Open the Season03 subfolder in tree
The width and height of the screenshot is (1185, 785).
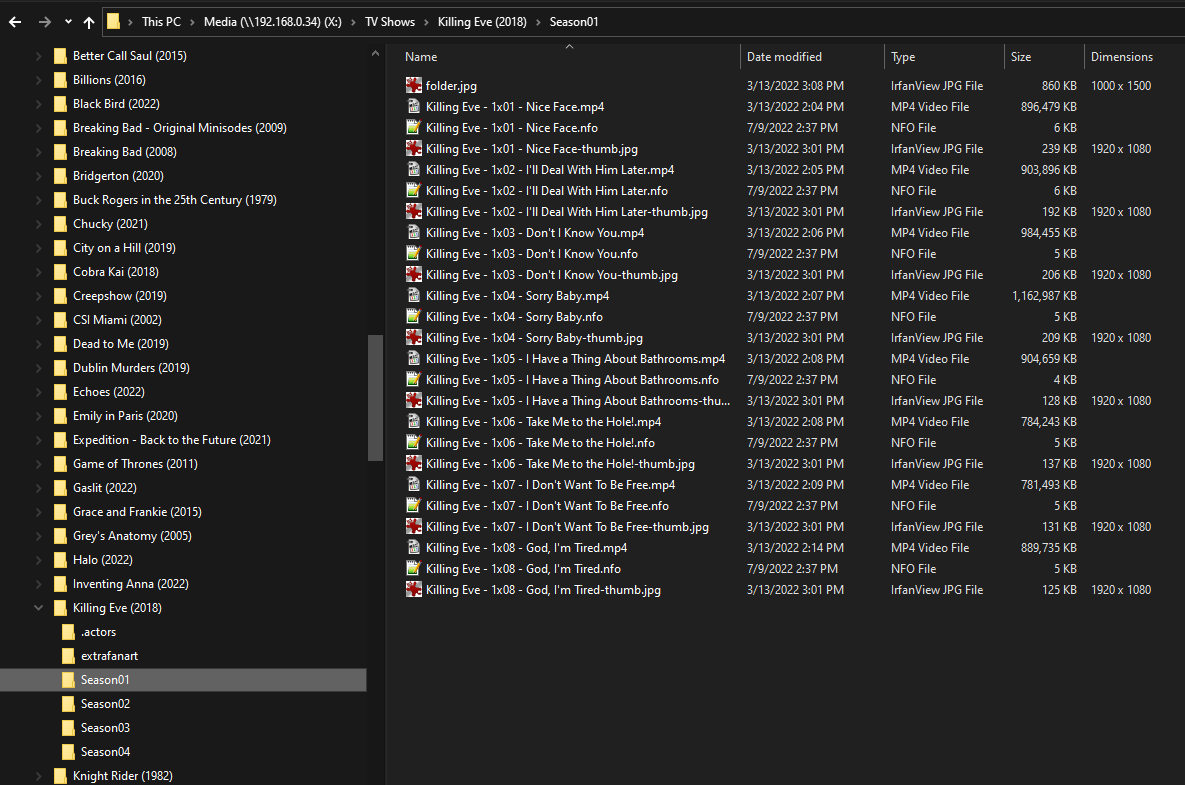point(105,728)
